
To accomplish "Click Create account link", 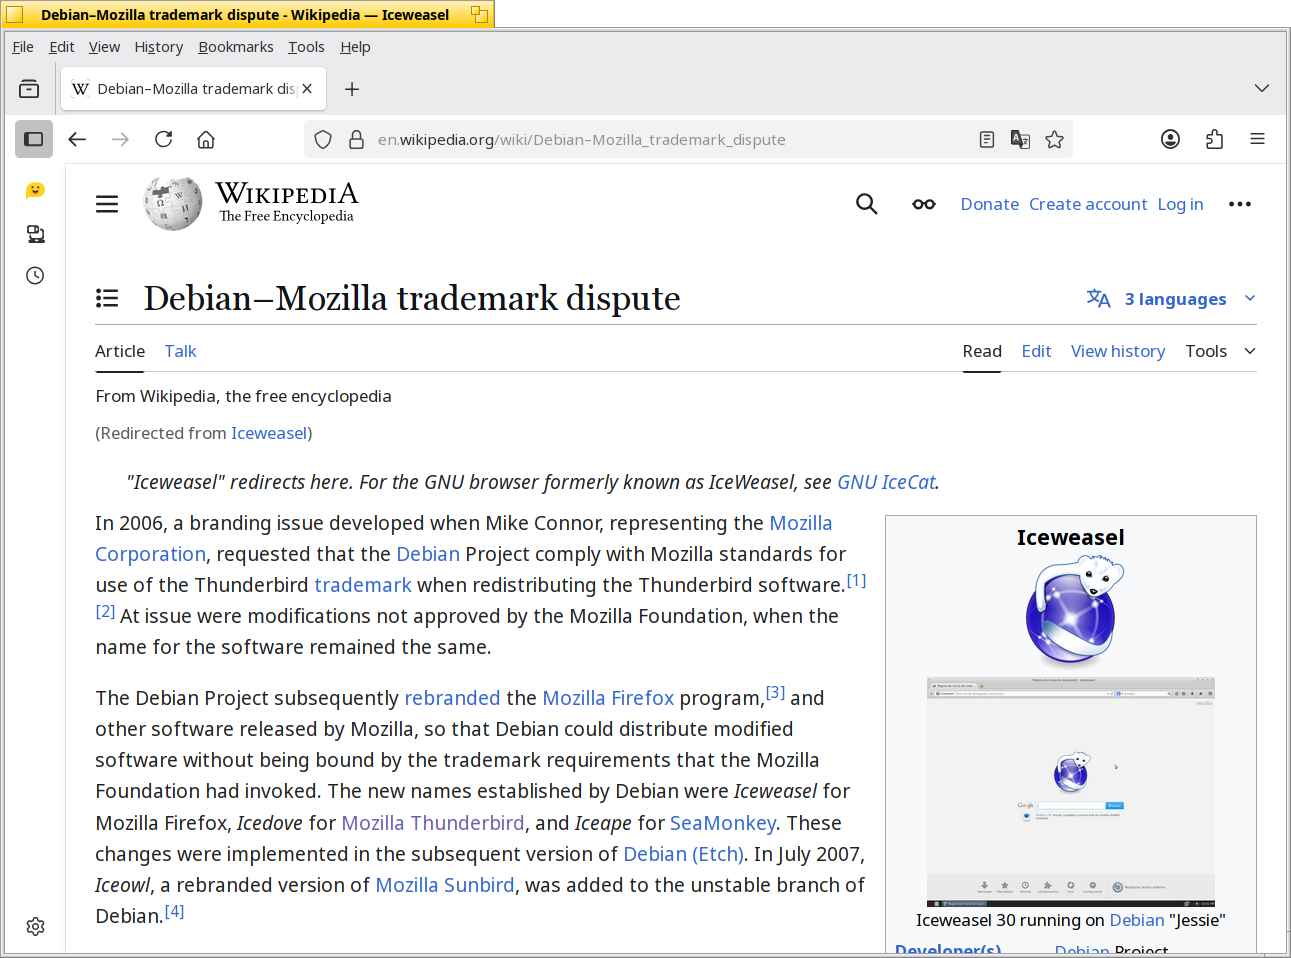I will [x=1088, y=204].
